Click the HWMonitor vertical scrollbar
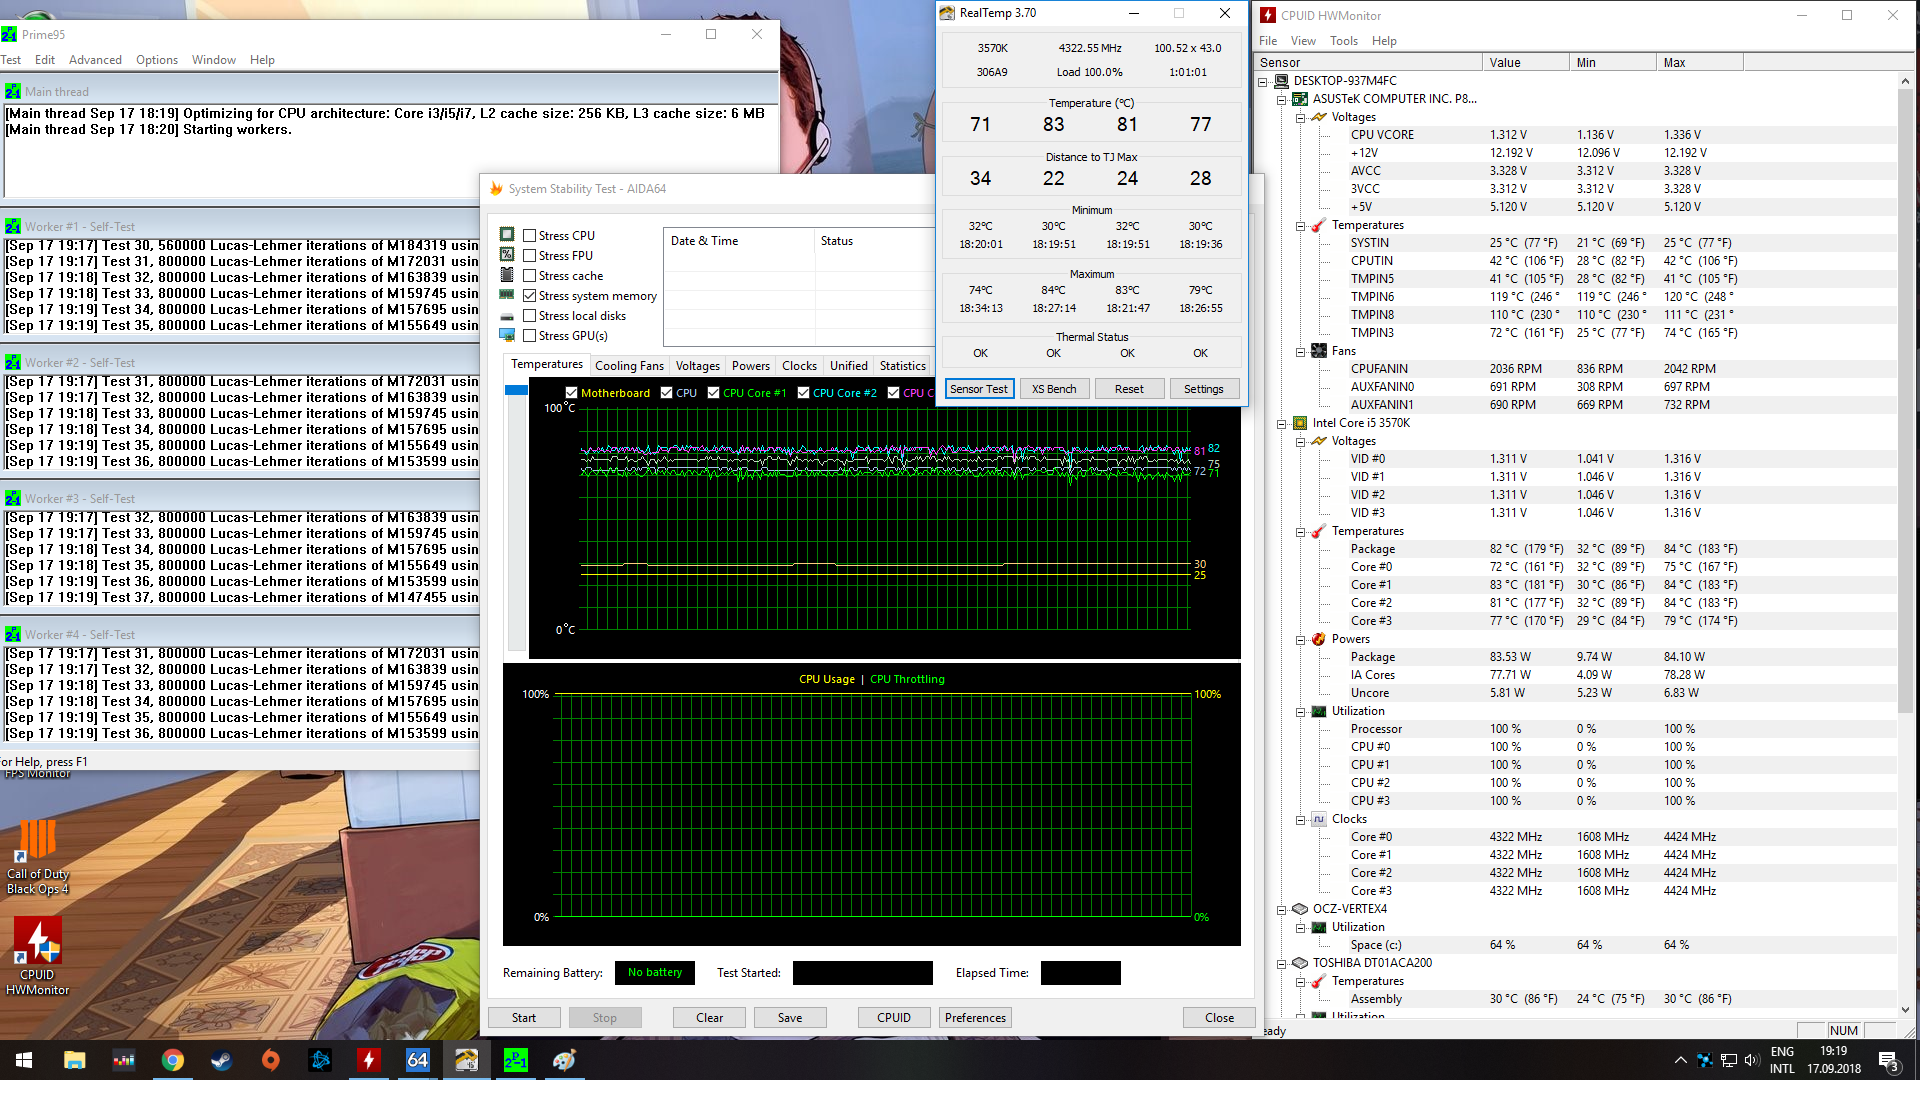This screenshot has height=1114, width=1920. [x=1905, y=400]
